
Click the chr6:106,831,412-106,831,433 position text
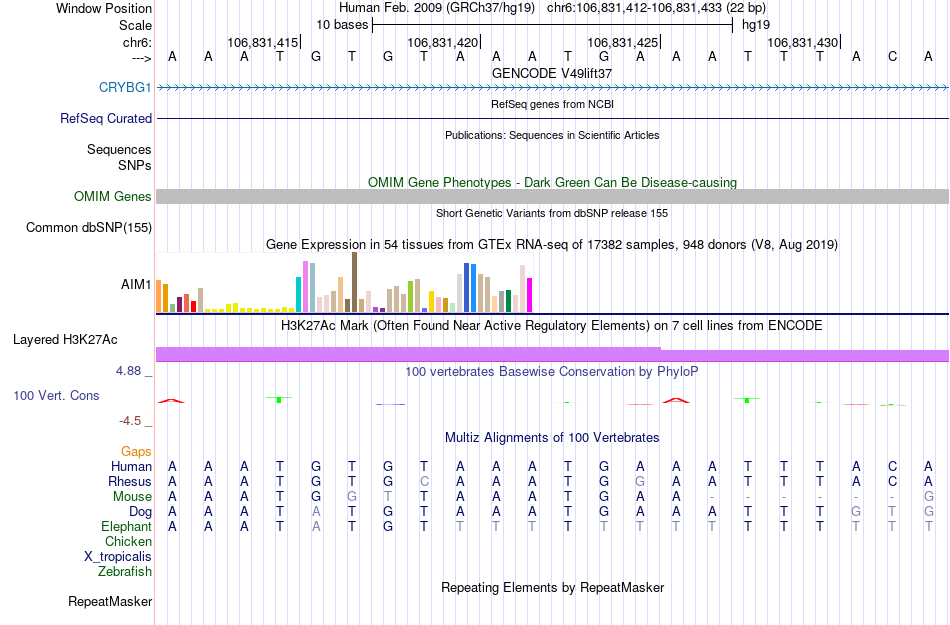pos(656,8)
